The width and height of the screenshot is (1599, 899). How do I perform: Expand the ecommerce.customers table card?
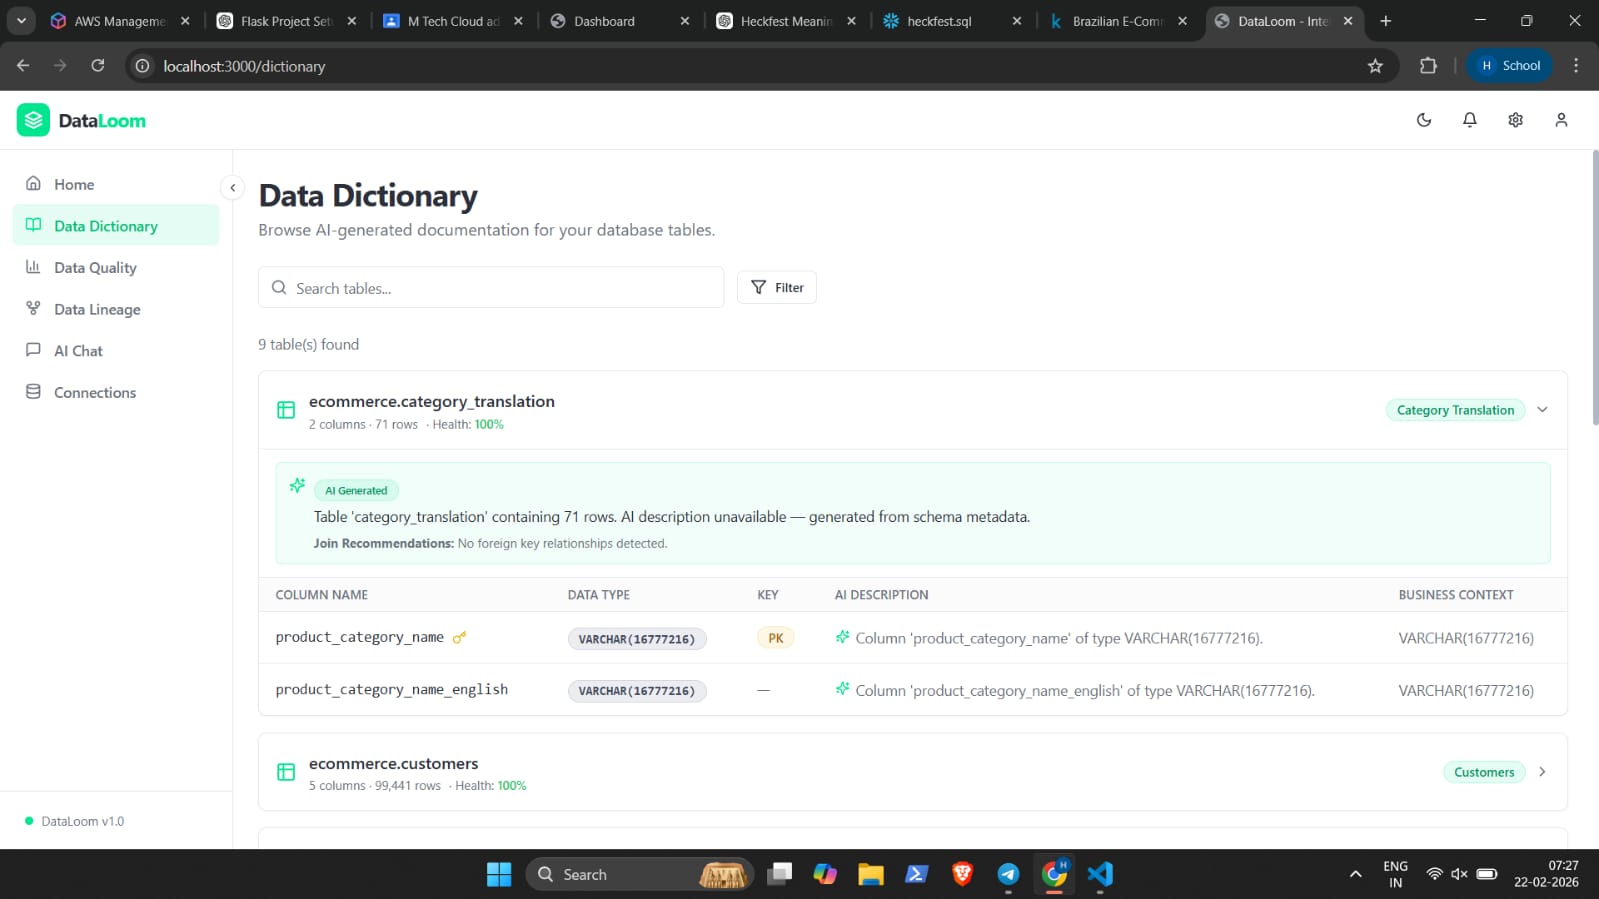pyautogui.click(x=1542, y=772)
